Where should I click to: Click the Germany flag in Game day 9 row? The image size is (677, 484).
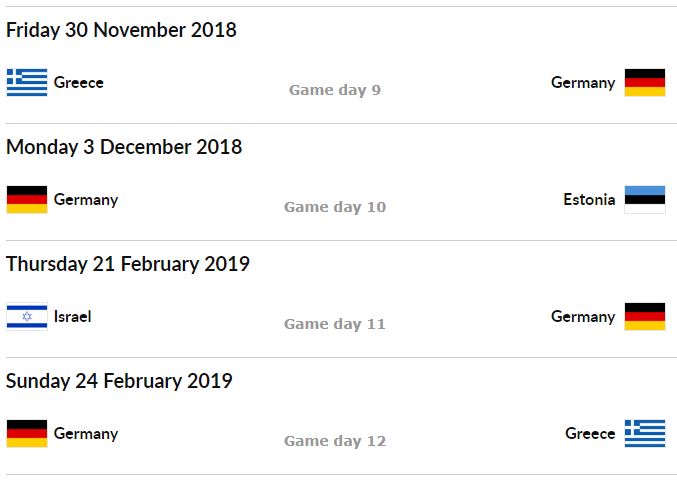tap(645, 82)
